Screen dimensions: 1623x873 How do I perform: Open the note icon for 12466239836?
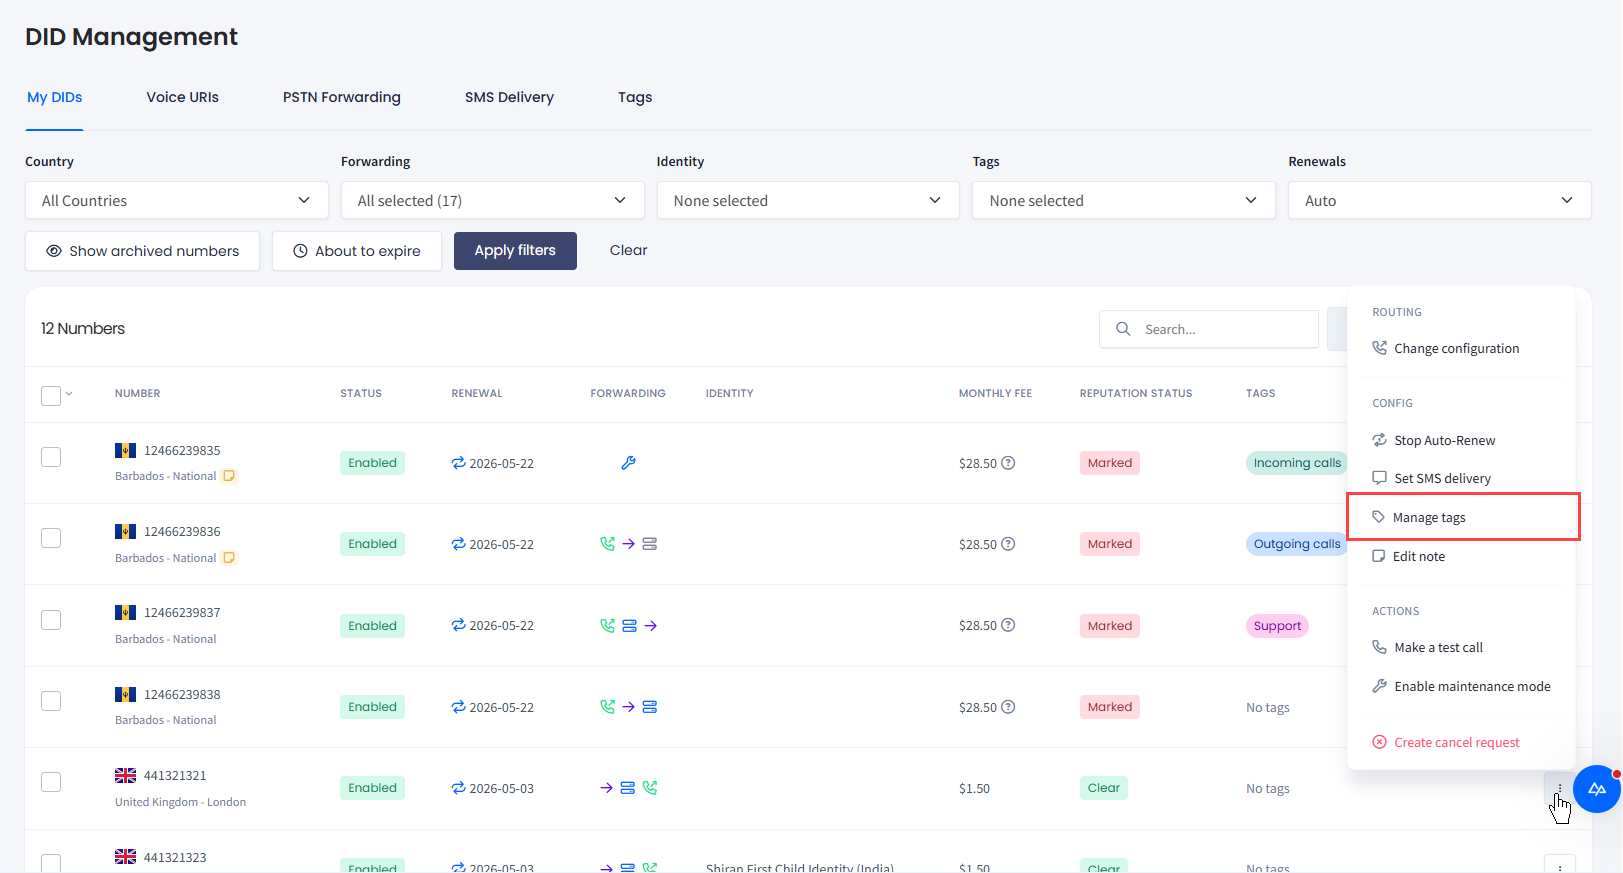point(229,558)
